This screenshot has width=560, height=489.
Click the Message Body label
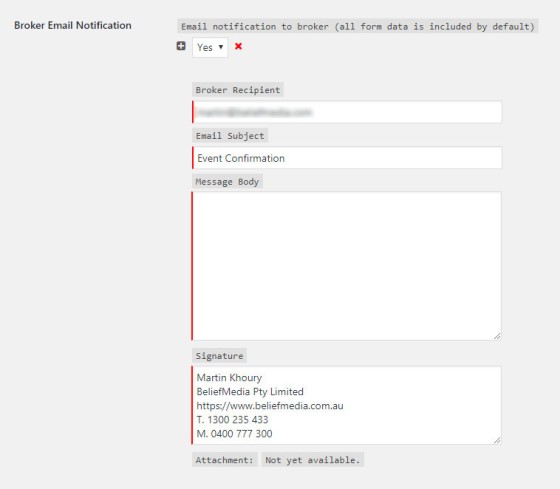click(227, 181)
